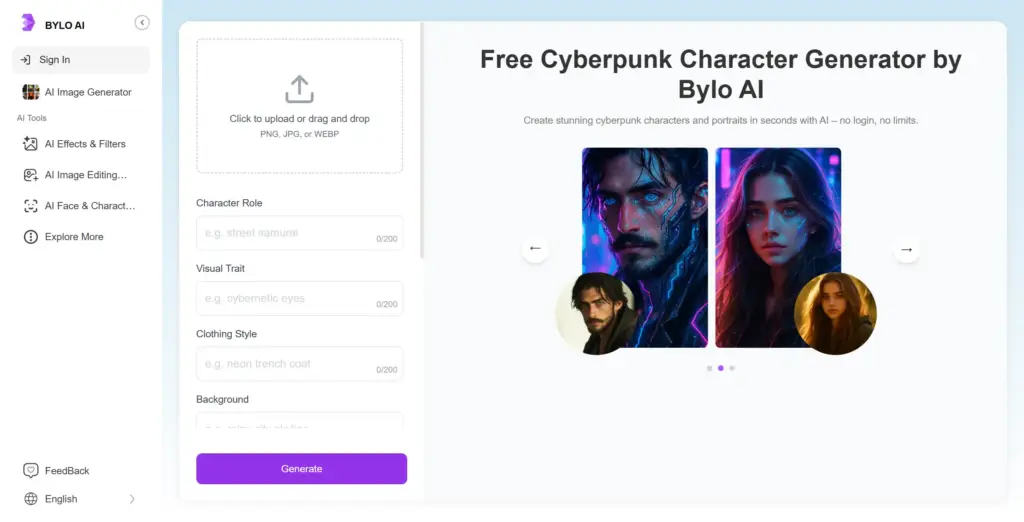Expand the English language selector
This screenshot has width=1024, height=522.
pos(81,499)
